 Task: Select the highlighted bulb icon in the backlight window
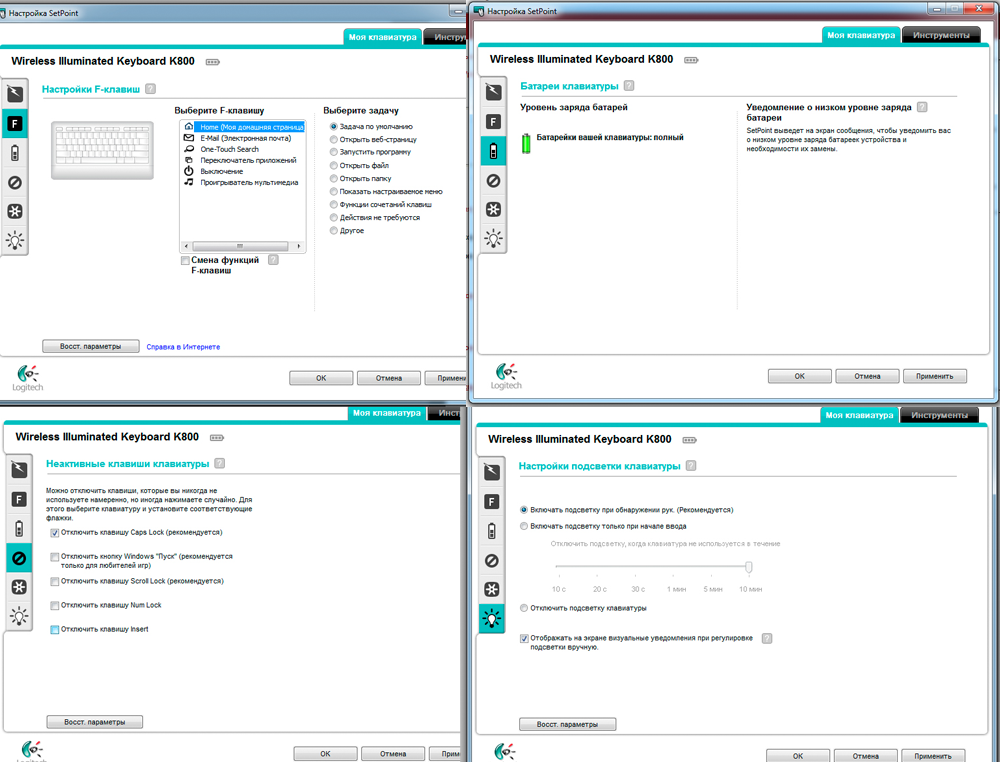(492, 619)
